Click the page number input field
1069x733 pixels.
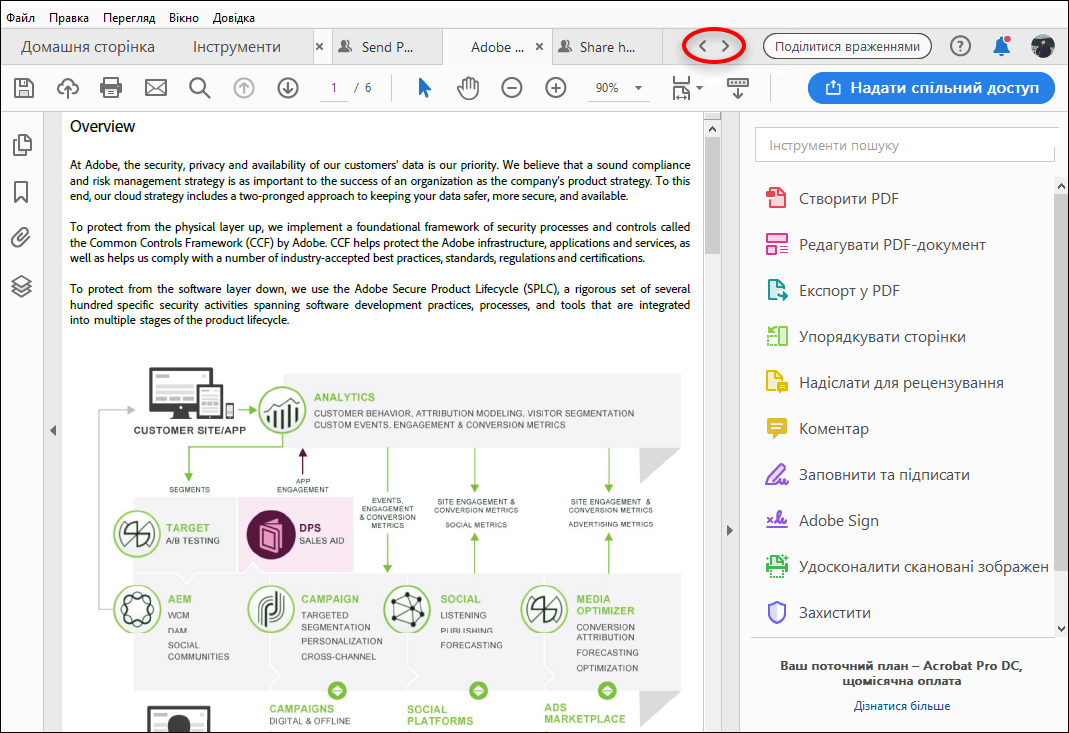[x=333, y=88]
